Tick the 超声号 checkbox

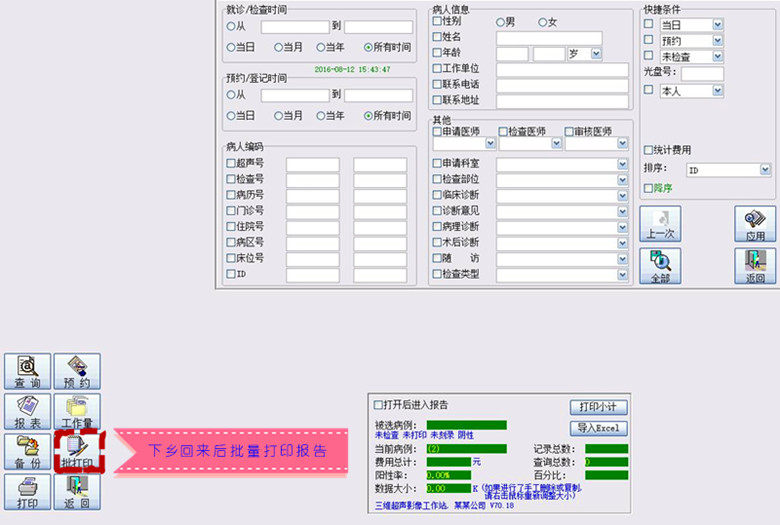(x=231, y=163)
